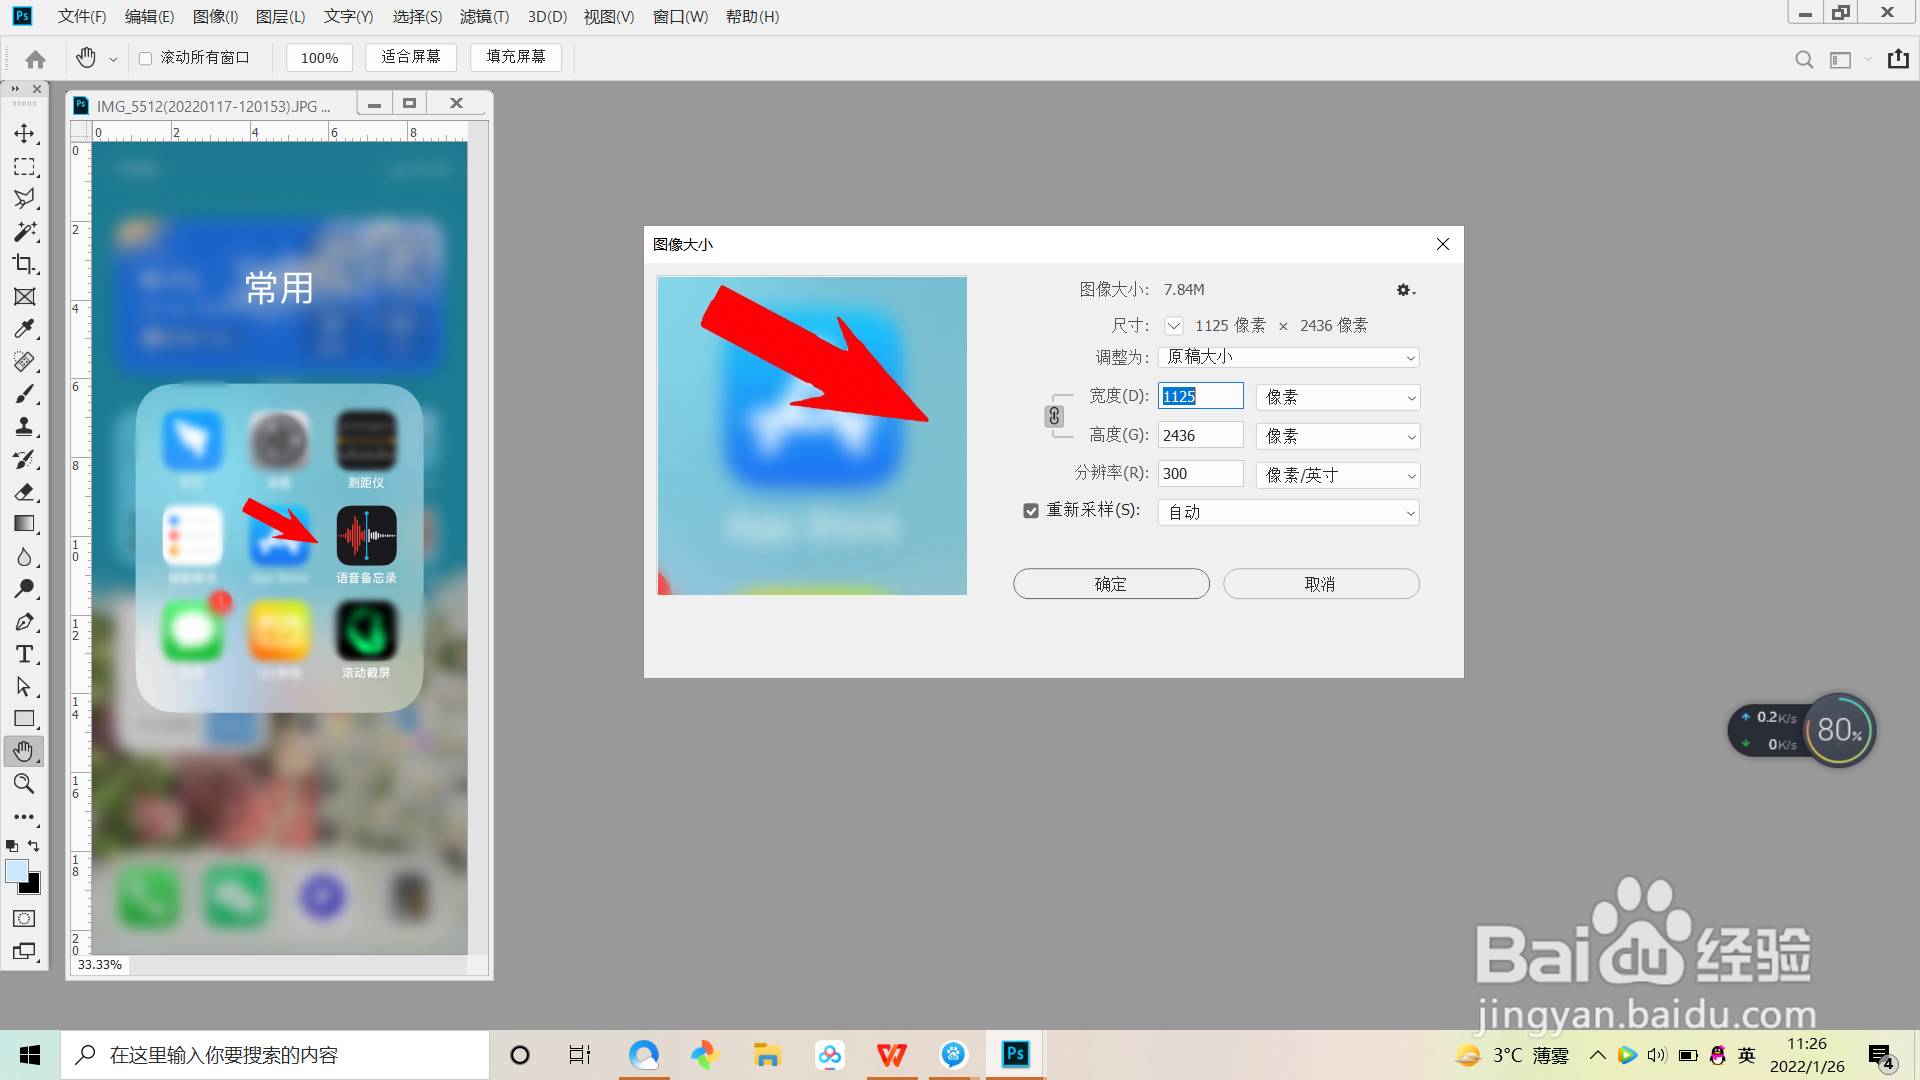Image resolution: width=1920 pixels, height=1080 pixels.
Task: Confirm with the 确定 button
Action: [x=1111, y=583]
